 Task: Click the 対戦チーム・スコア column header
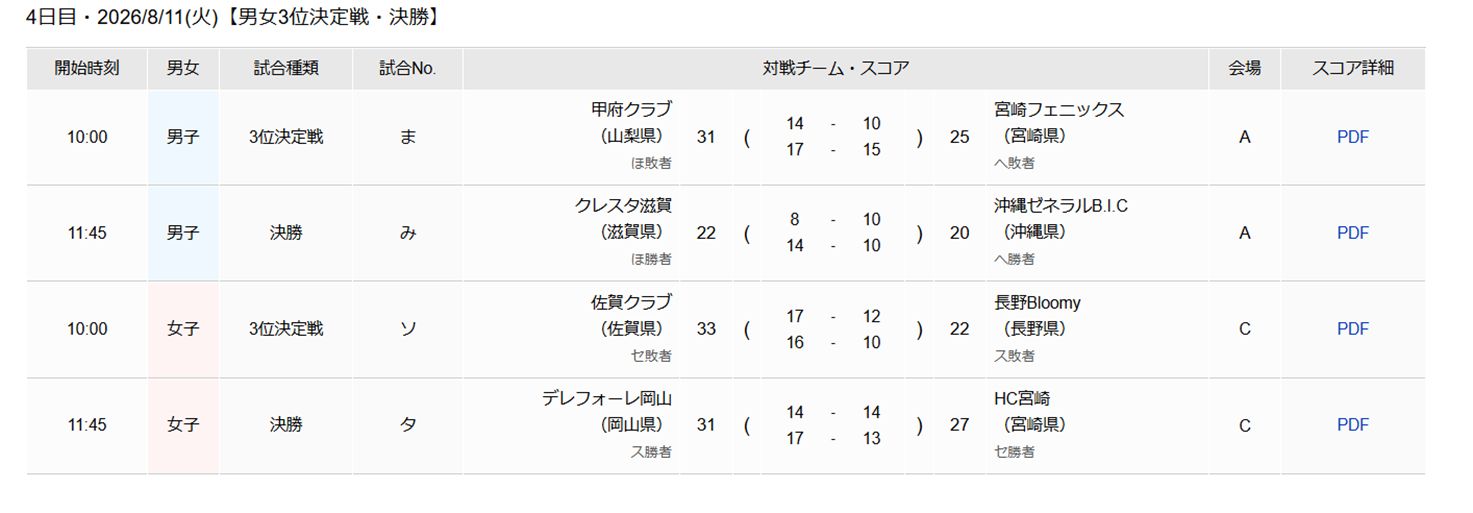click(x=835, y=69)
